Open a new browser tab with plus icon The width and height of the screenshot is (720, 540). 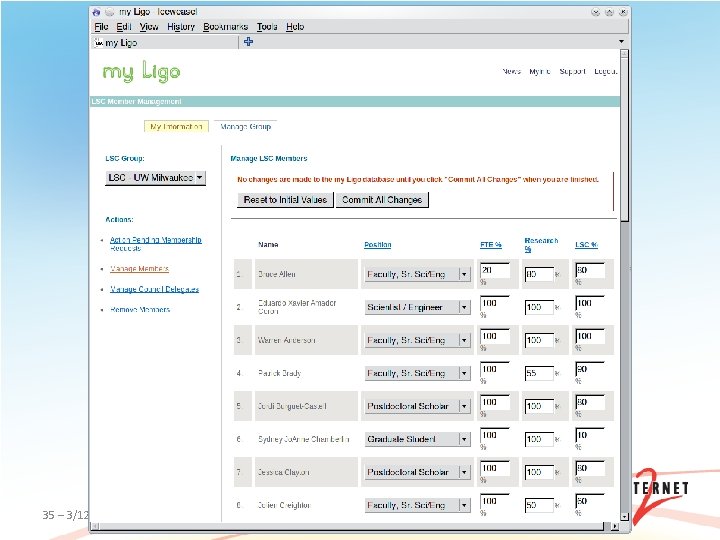point(248,42)
